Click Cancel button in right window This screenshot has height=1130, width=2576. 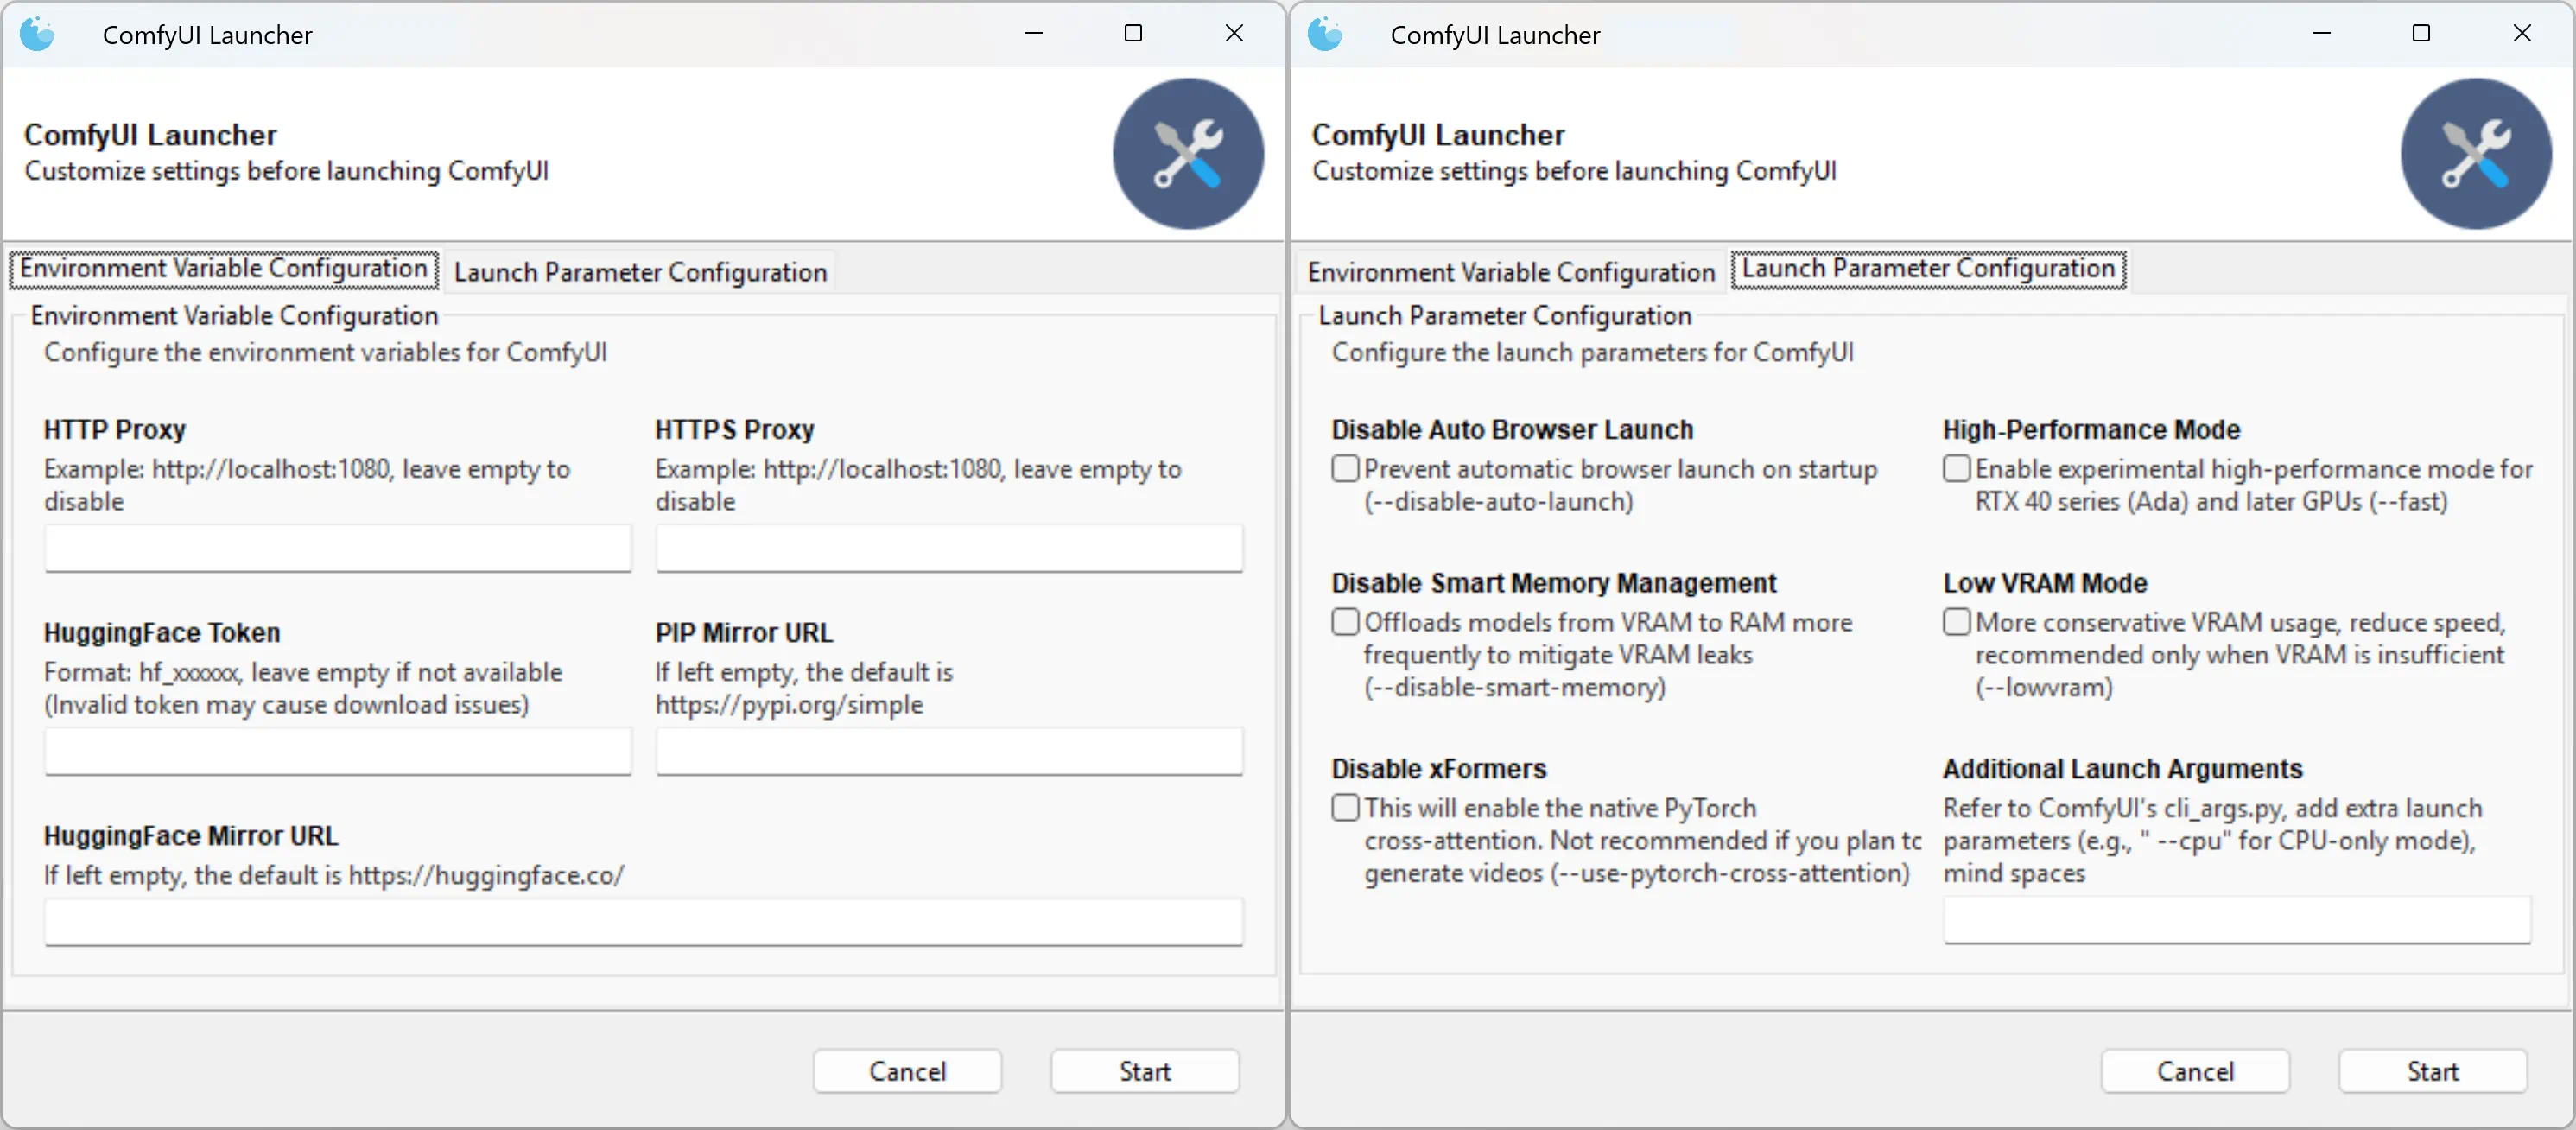(2195, 1071)
